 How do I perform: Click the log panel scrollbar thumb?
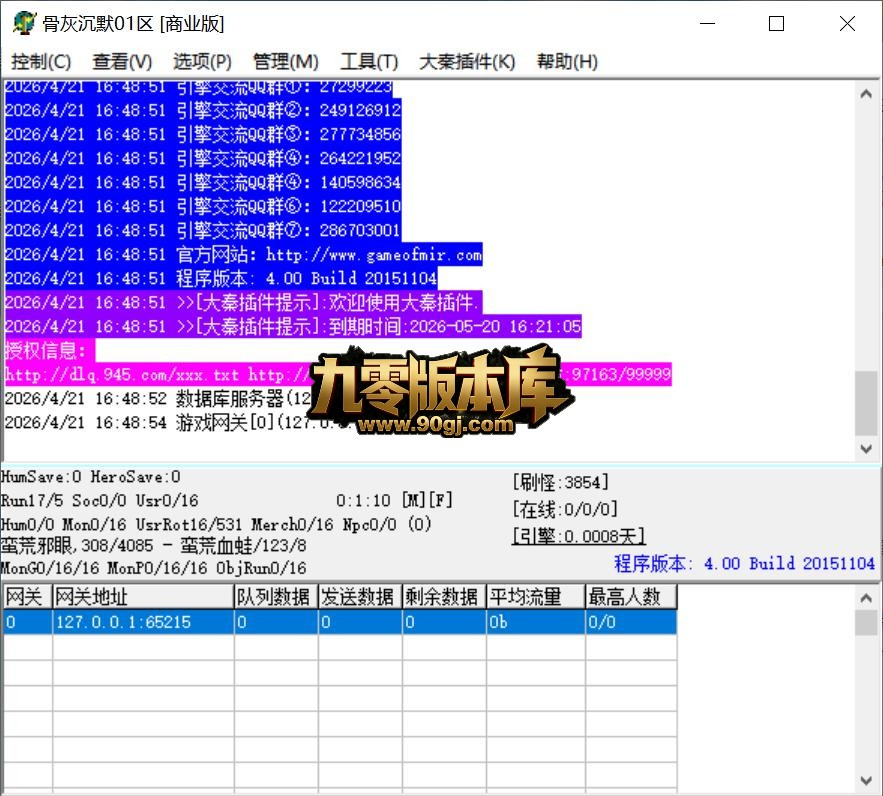866,403
